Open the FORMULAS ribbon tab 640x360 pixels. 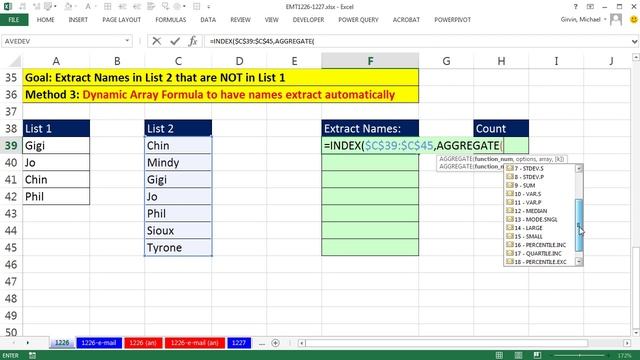click(x=171, y=20)
